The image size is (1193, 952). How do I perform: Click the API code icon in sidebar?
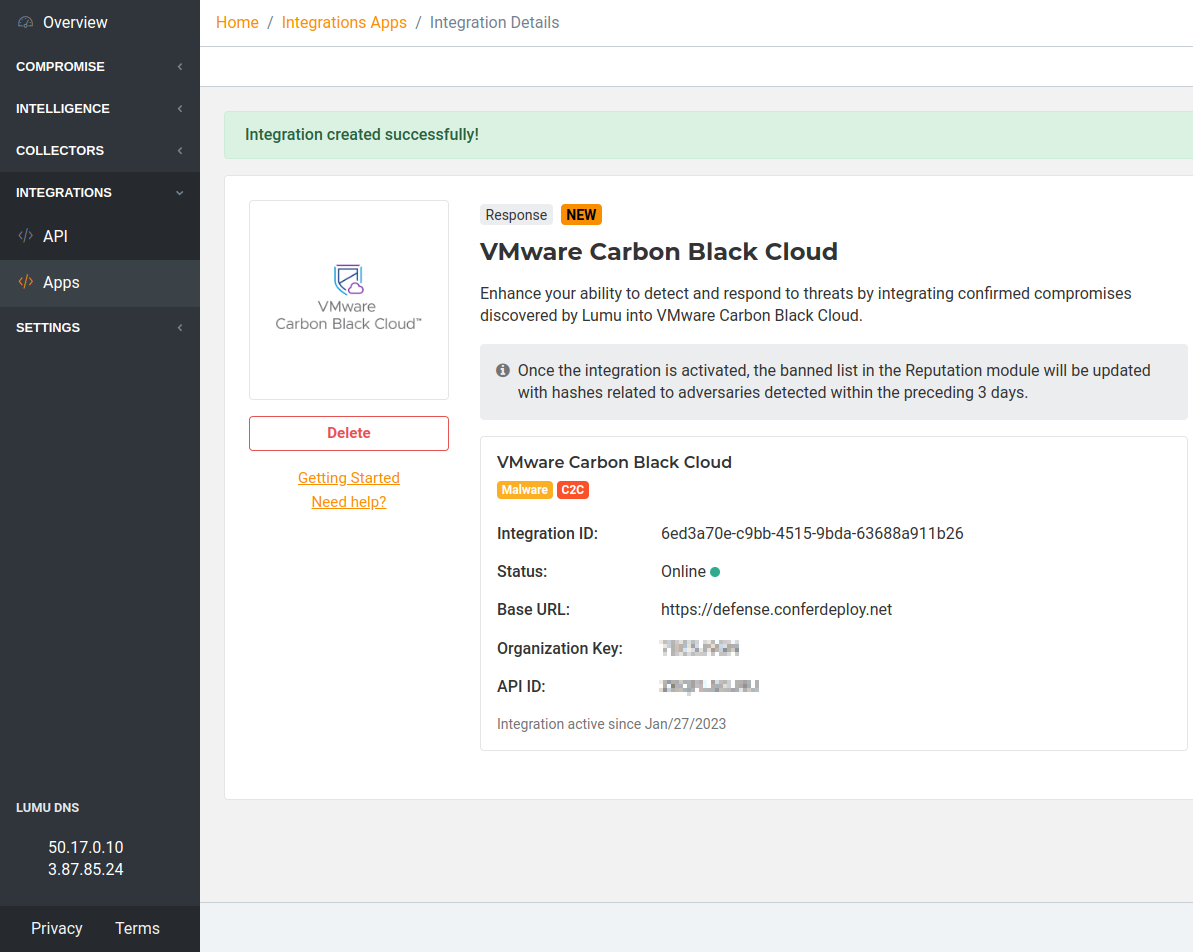click(x=26, y=237)
